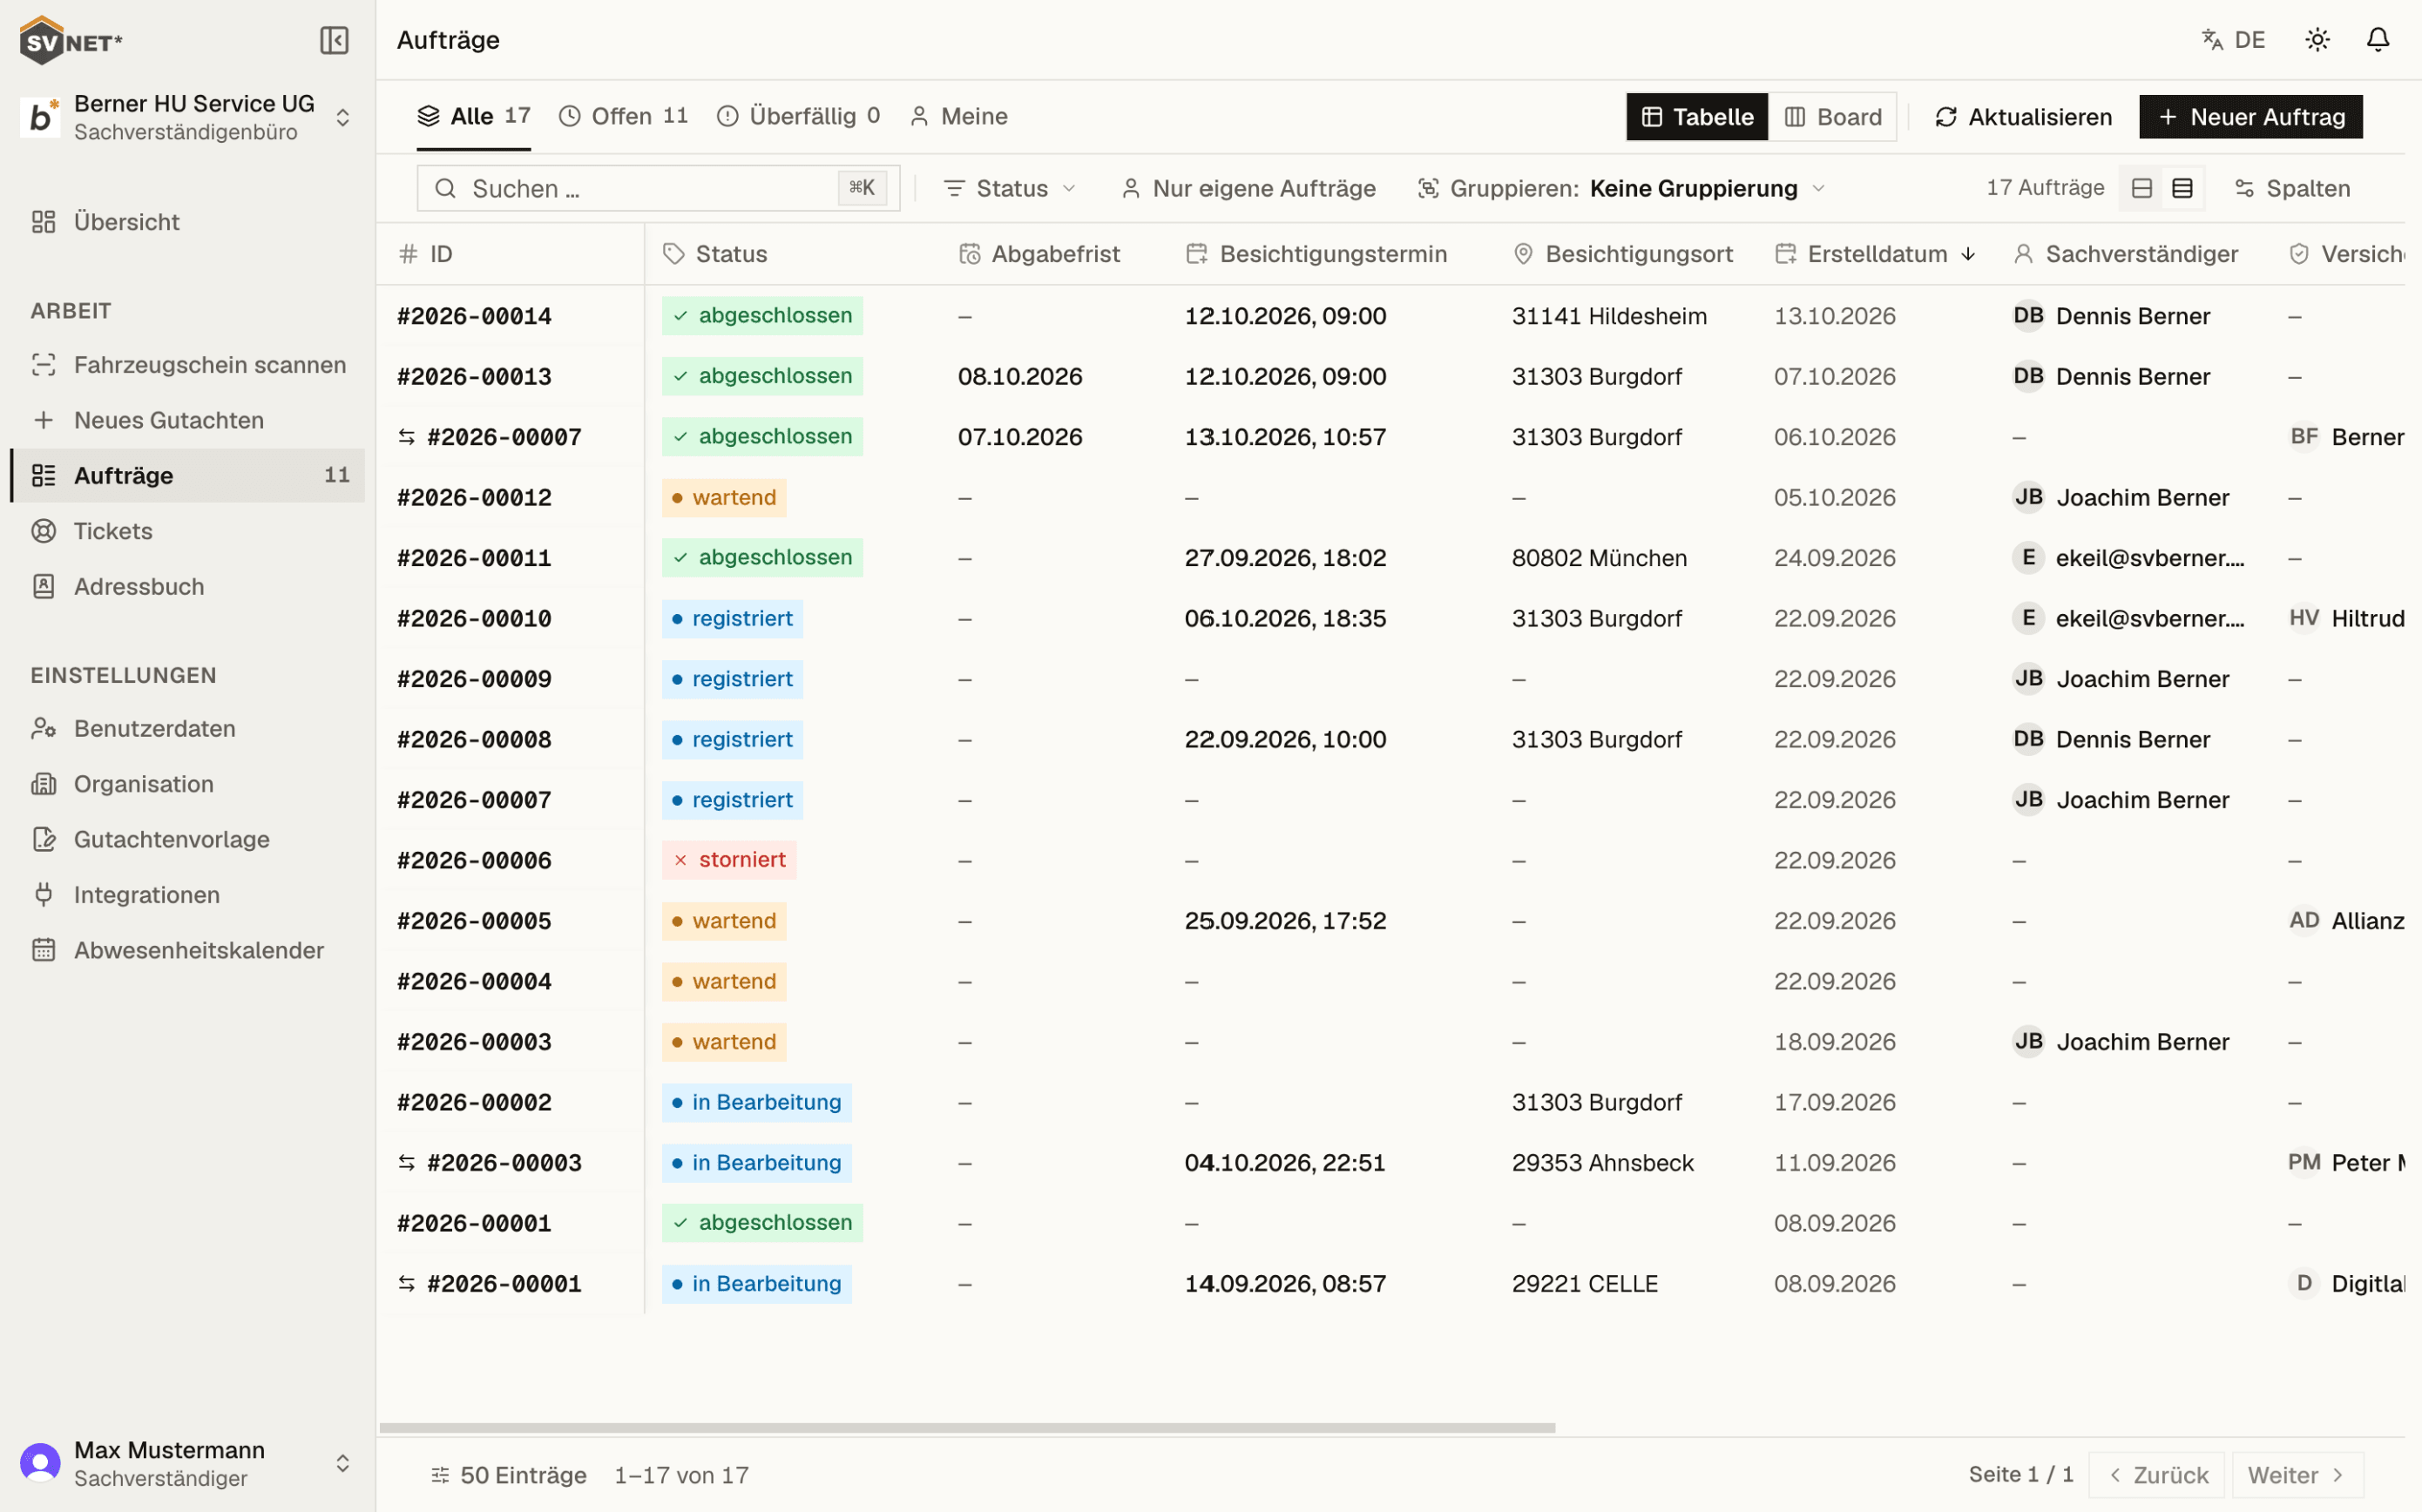
Task: Collapse the sidebar panel icon
Action: coord(334,40)
